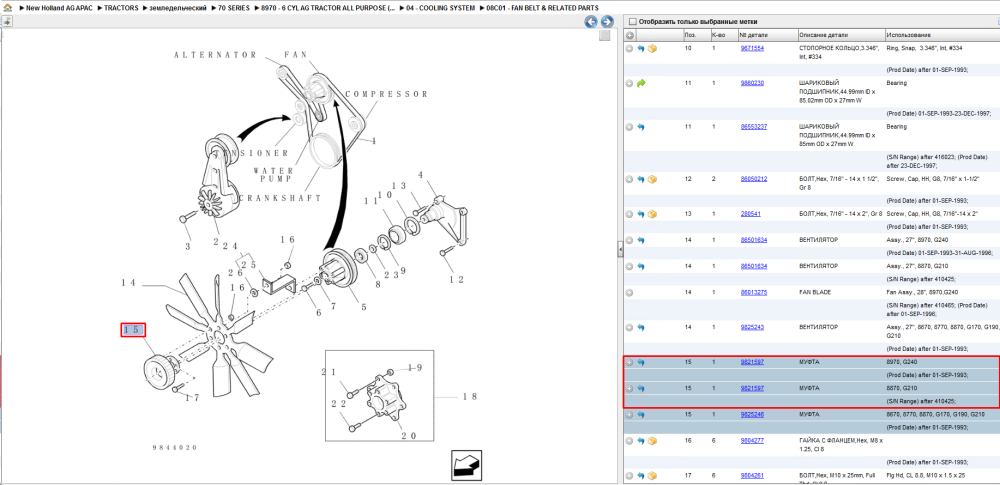The height and width of the screenshot is (485, 1000).
Task: Click usage text '8670, 8770, 8870, G170, G190, G210'
Action: pyautogui.click(x=936, y=414)
